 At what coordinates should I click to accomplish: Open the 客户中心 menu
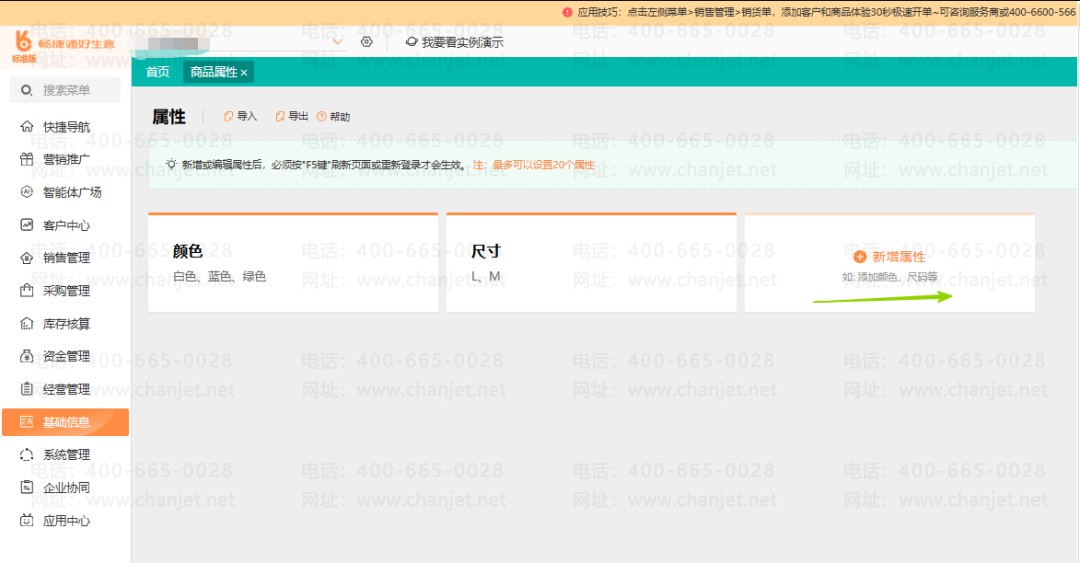pos(66,225)
